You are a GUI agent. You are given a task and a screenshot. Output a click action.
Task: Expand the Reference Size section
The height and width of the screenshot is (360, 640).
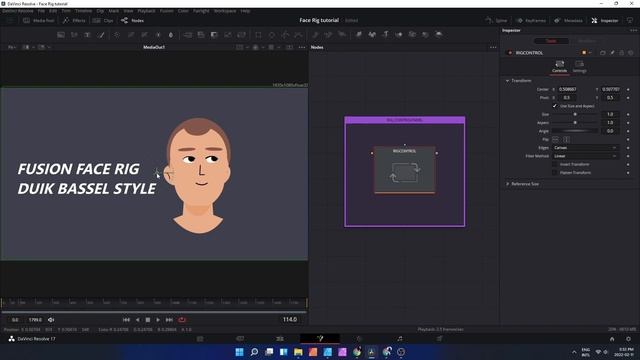point(507,184)
